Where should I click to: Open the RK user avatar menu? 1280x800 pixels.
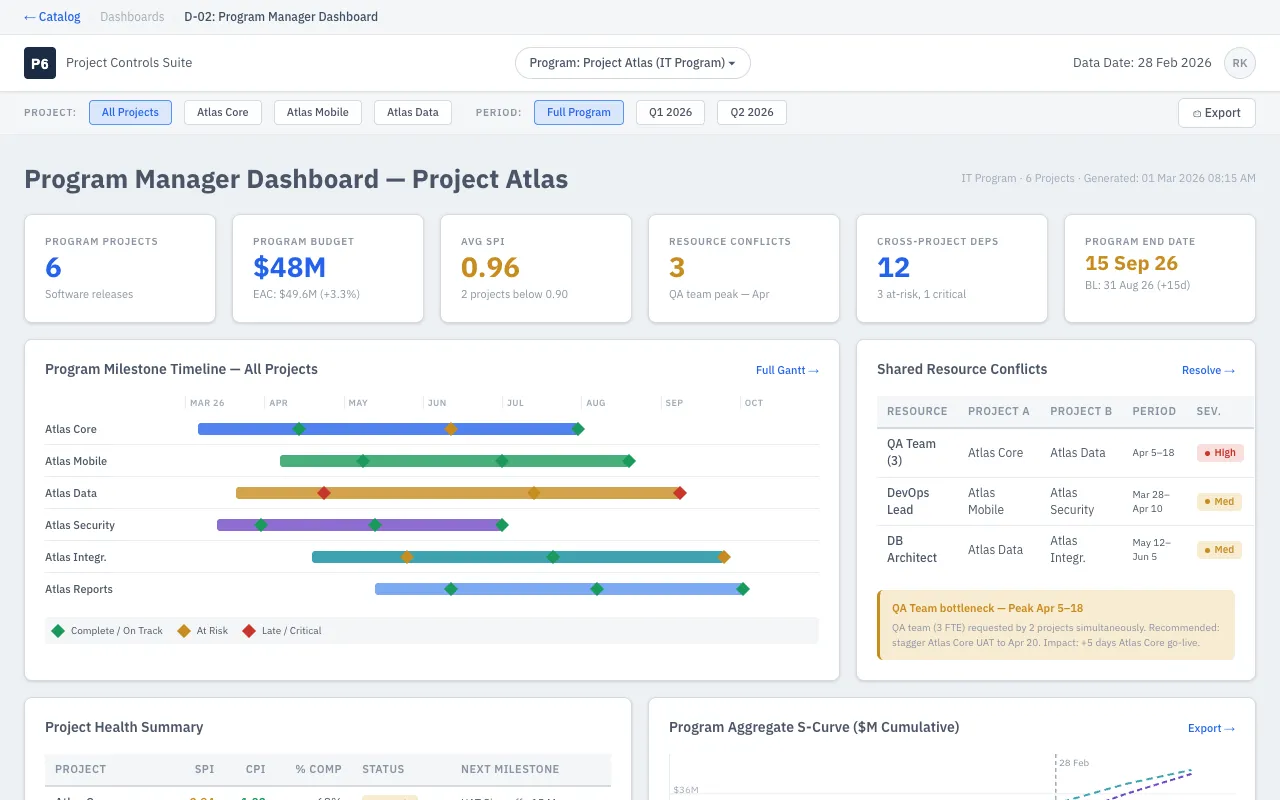[1240, 62]
